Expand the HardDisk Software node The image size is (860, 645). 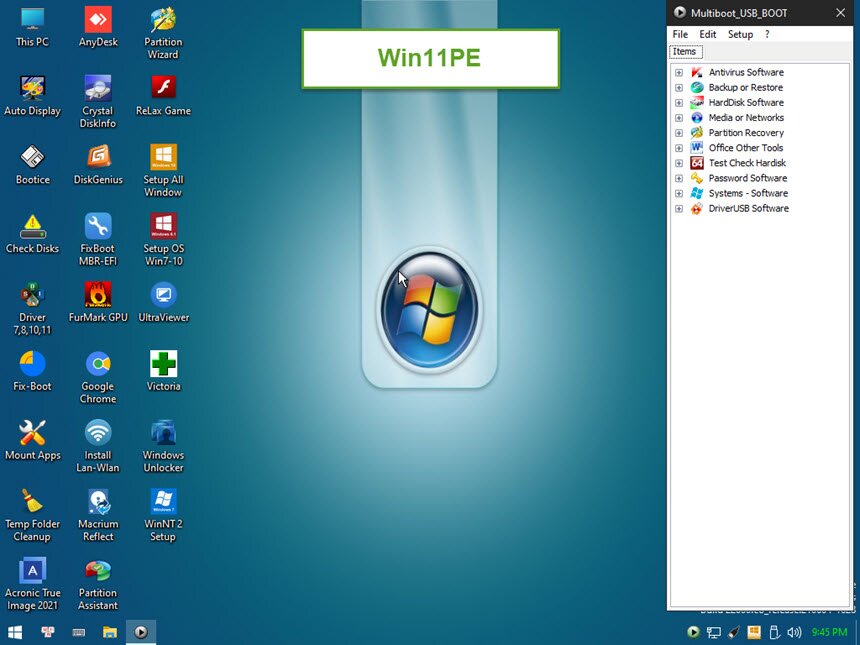[679, 103]
